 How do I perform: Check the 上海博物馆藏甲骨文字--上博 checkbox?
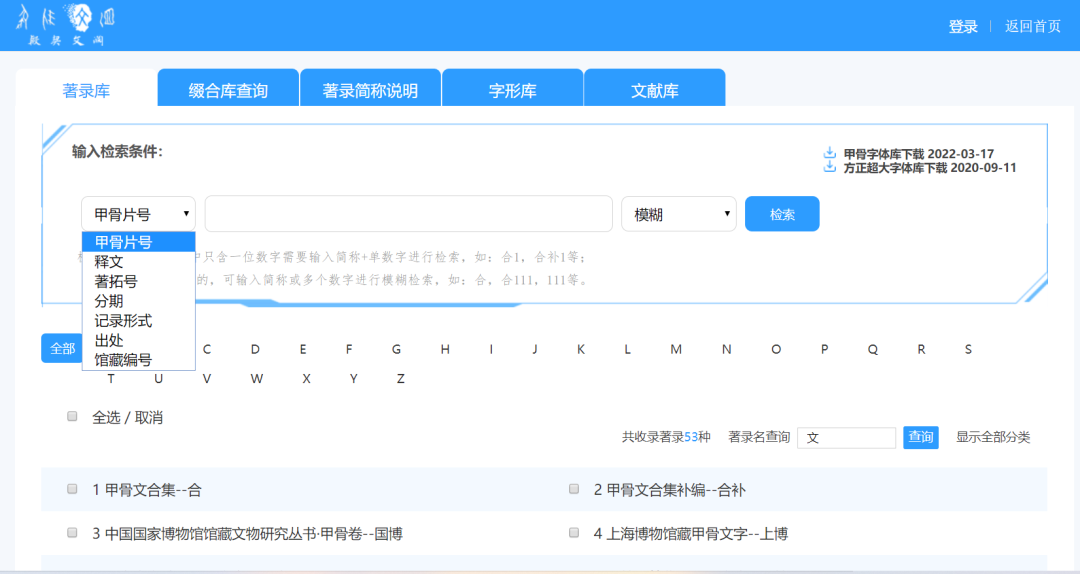click(x=574, y=533)
